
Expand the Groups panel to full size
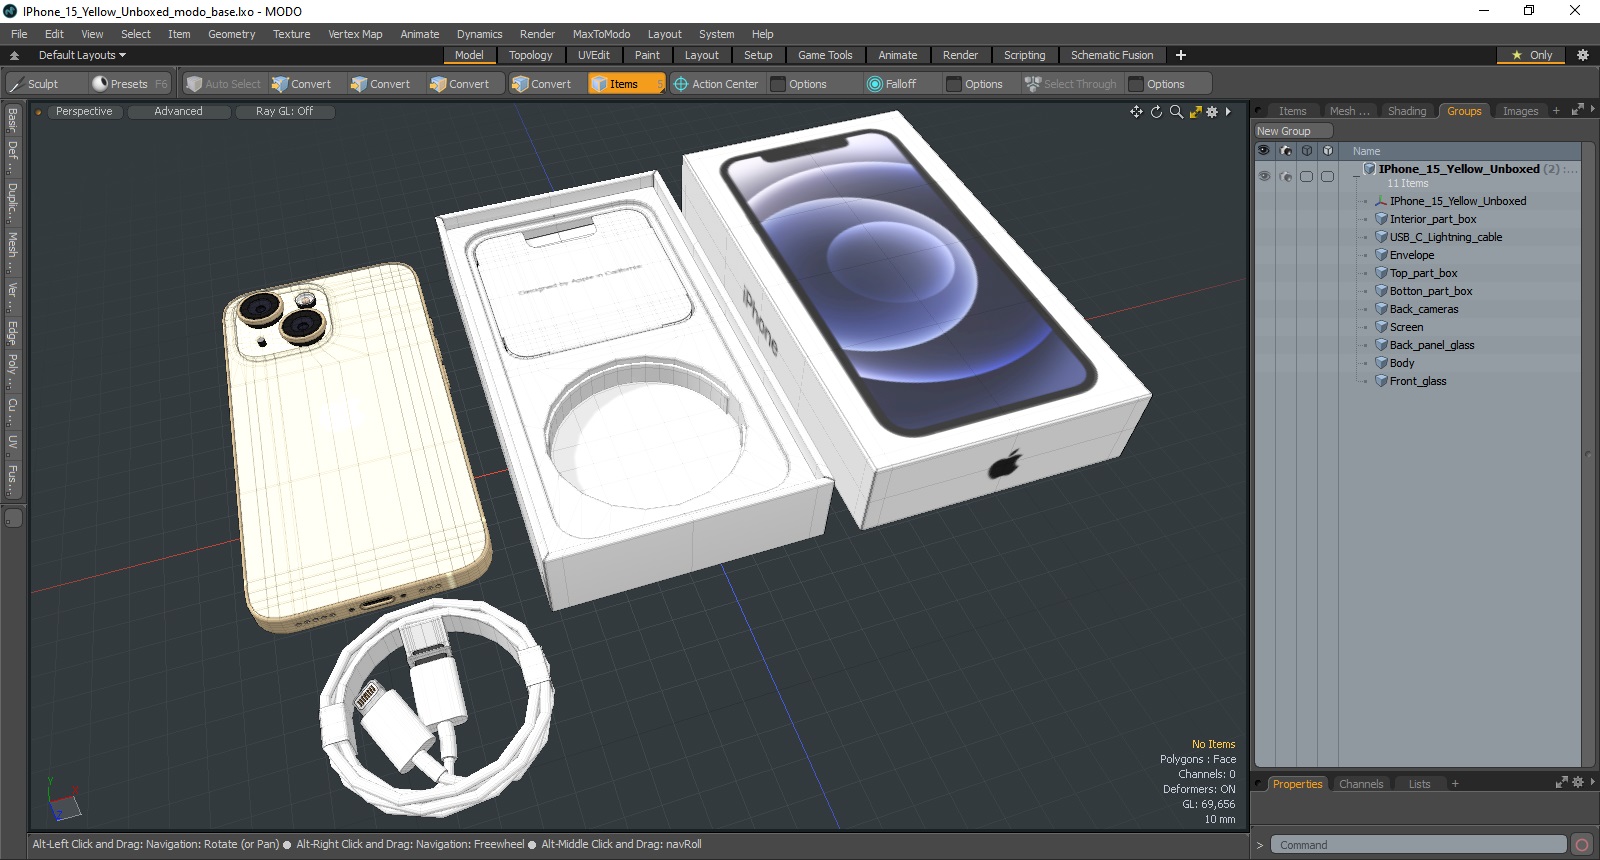click(x=1577, y=110)
